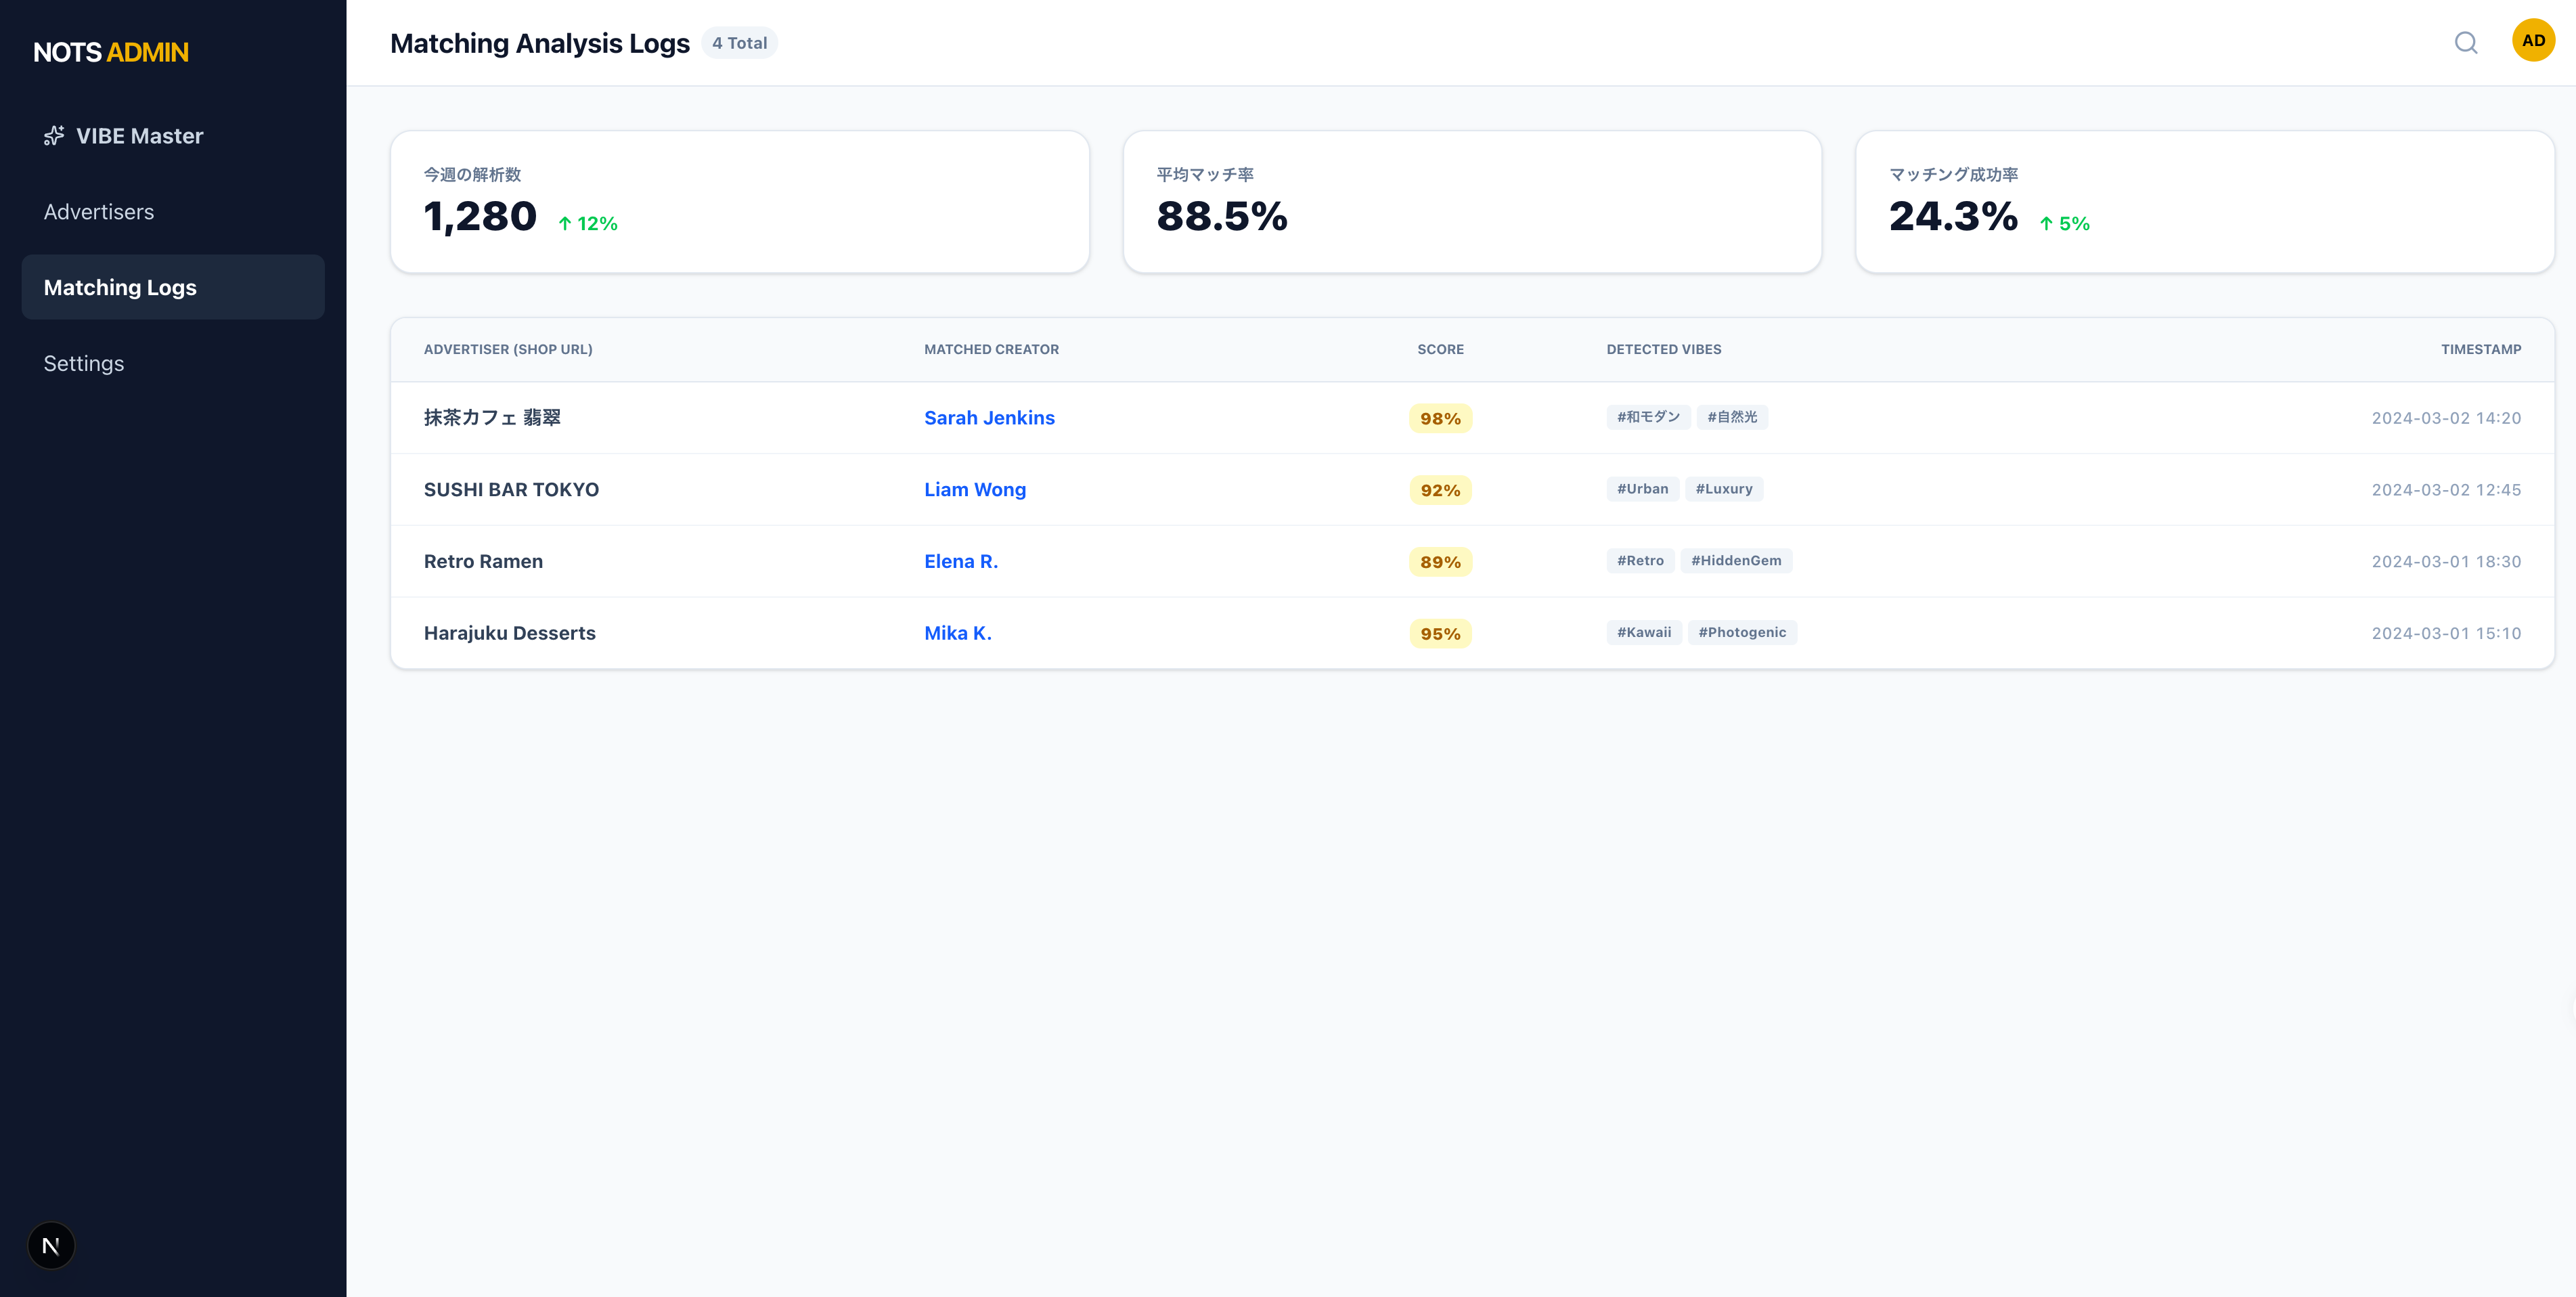Open the search magnifier icon
Screen dimensions: 2576x1297
(x=2466, y=43)
